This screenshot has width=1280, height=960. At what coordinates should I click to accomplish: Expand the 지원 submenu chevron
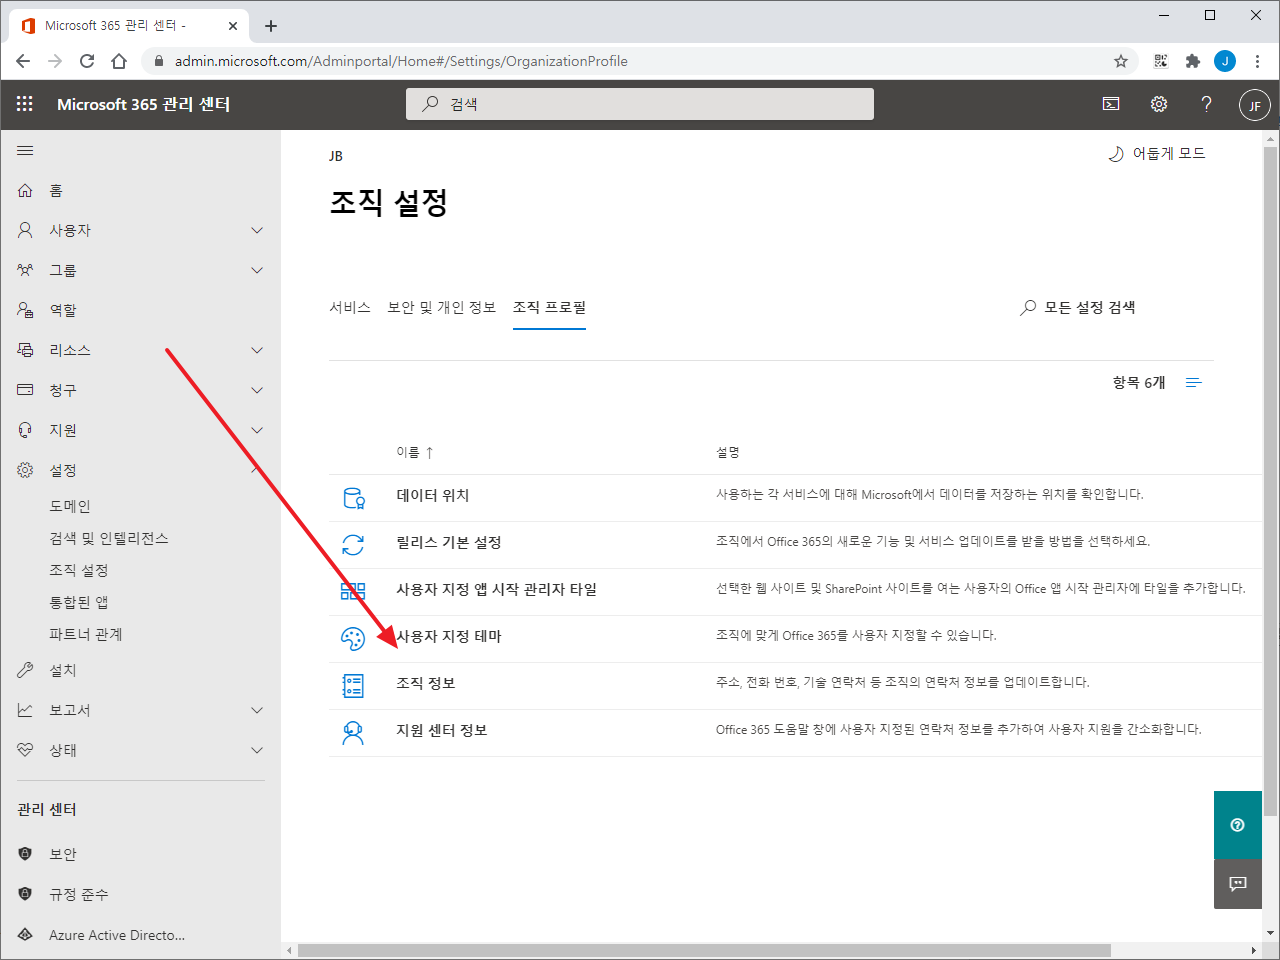coord(257,430)
